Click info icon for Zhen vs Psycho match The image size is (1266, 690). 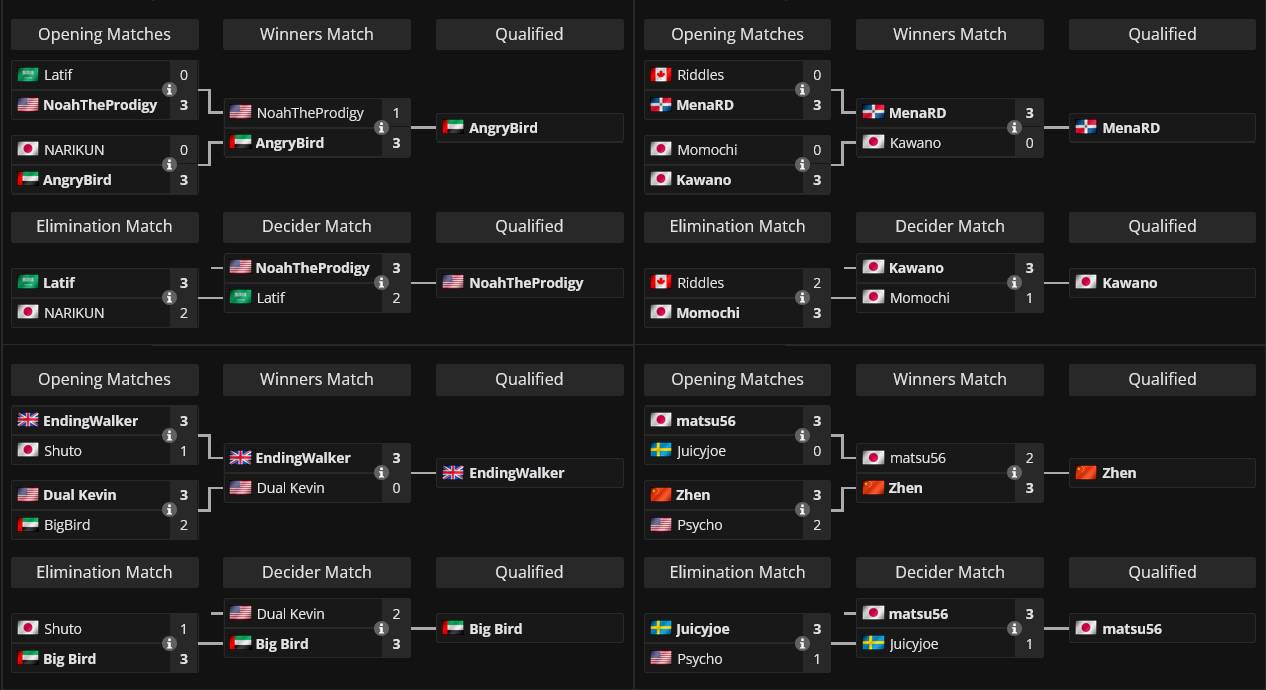coord(802,510)
